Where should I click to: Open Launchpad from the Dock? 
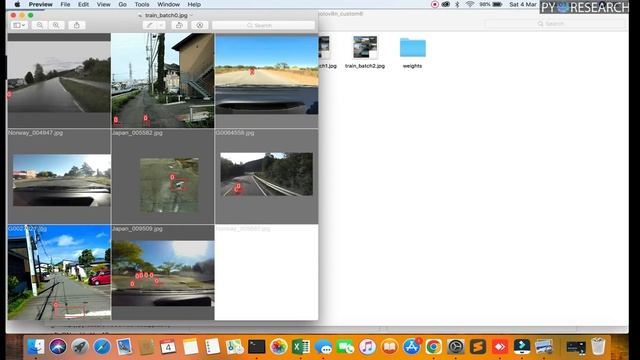coord(80,347)
